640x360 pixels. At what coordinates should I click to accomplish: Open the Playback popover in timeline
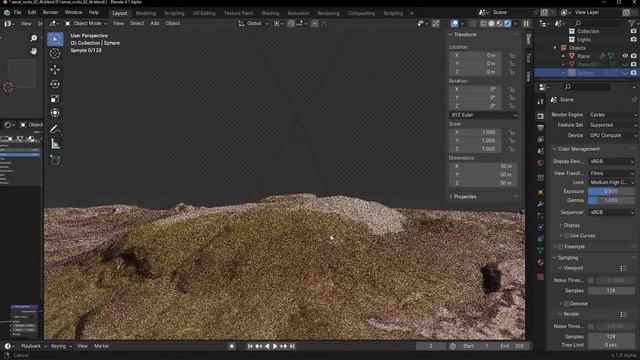[x=33, y=347]
